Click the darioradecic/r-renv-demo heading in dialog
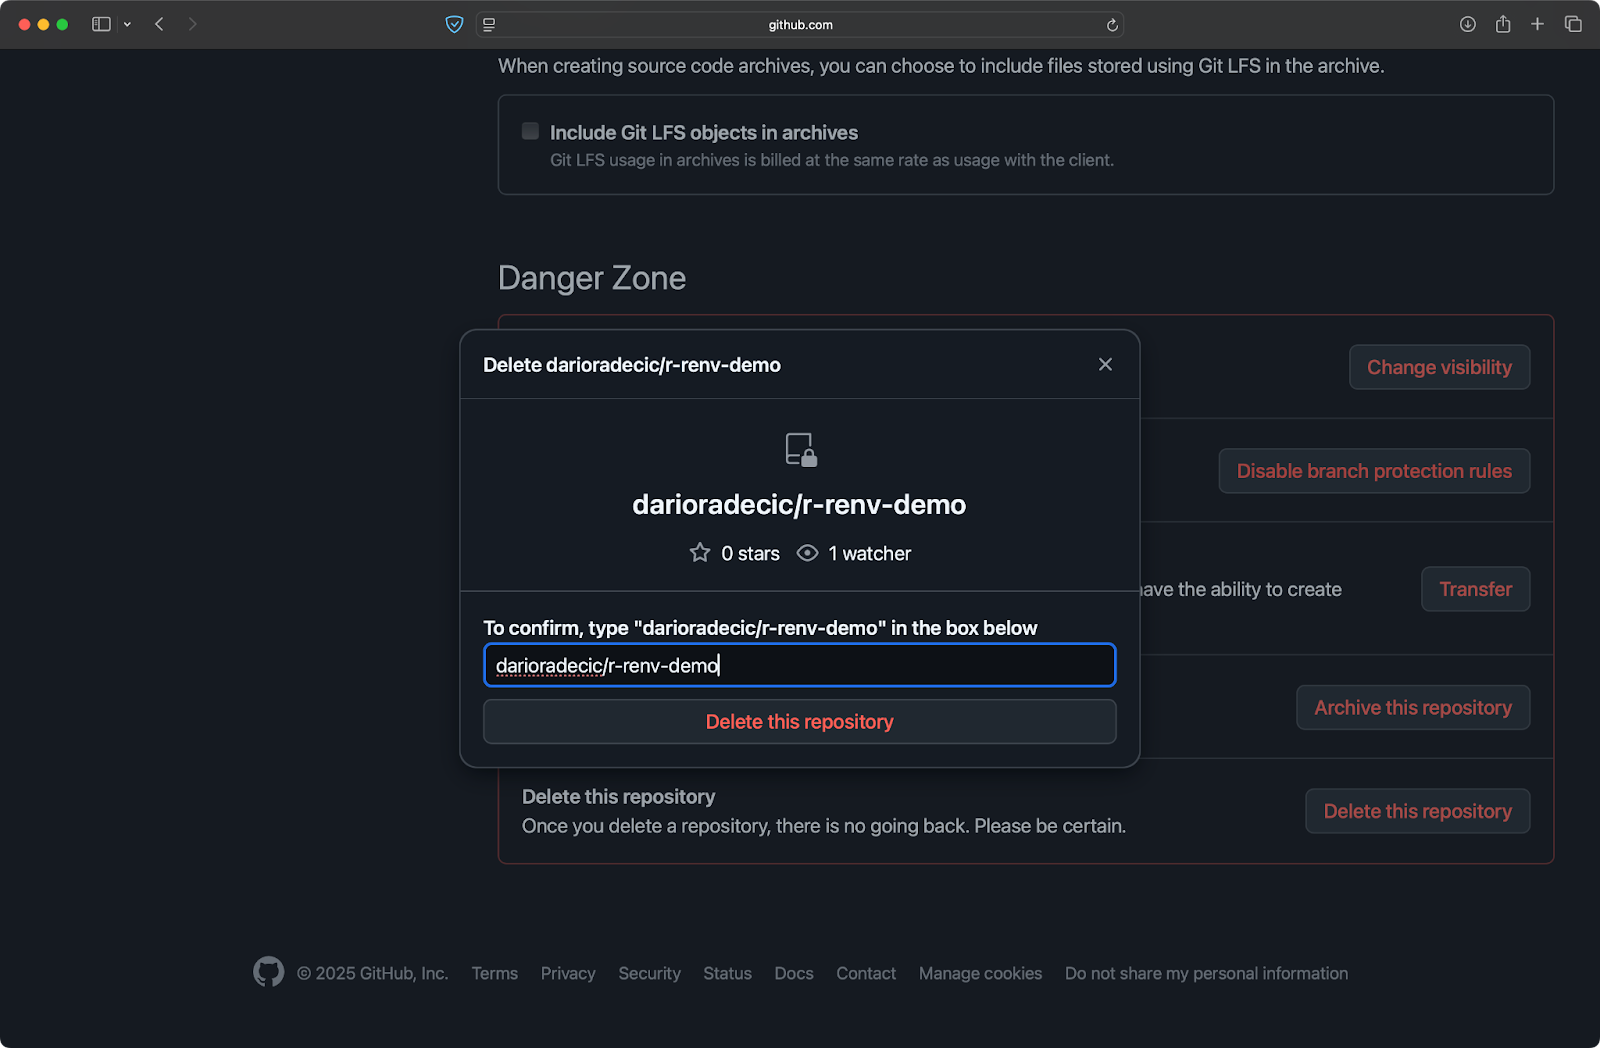This screenshot has height=1048, width=1600. (x=799, y=504)
